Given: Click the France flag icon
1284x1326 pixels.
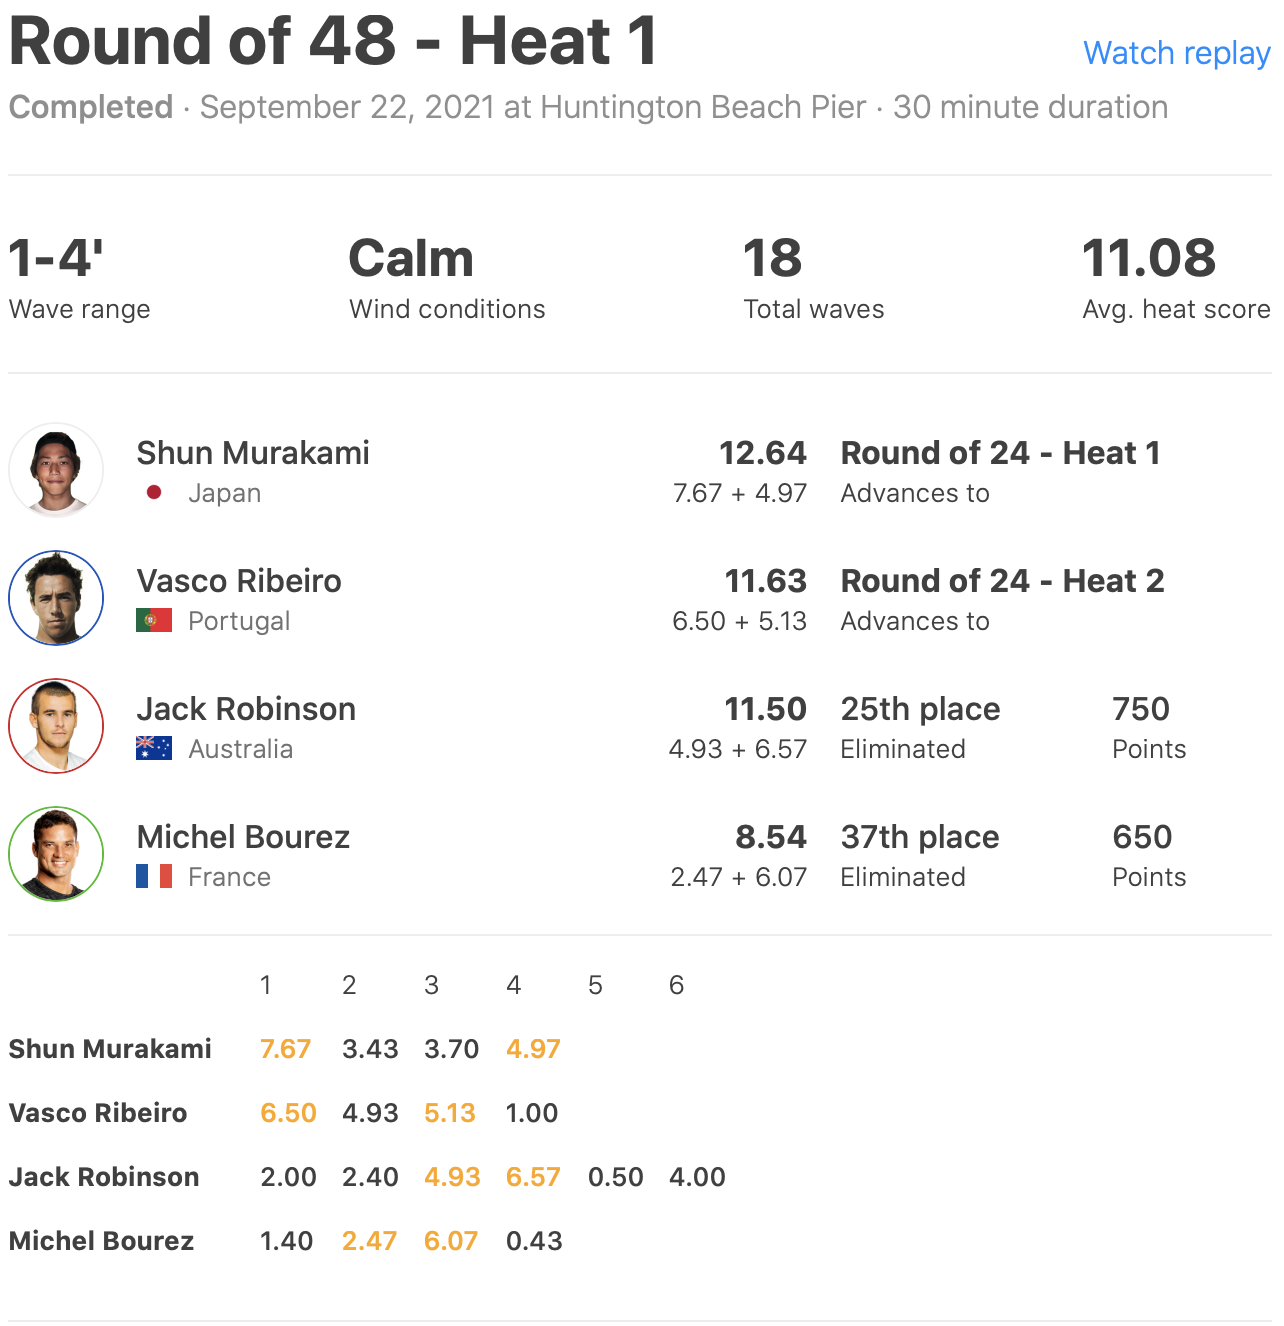Looking at the screenshot, I should pos(154,877).
